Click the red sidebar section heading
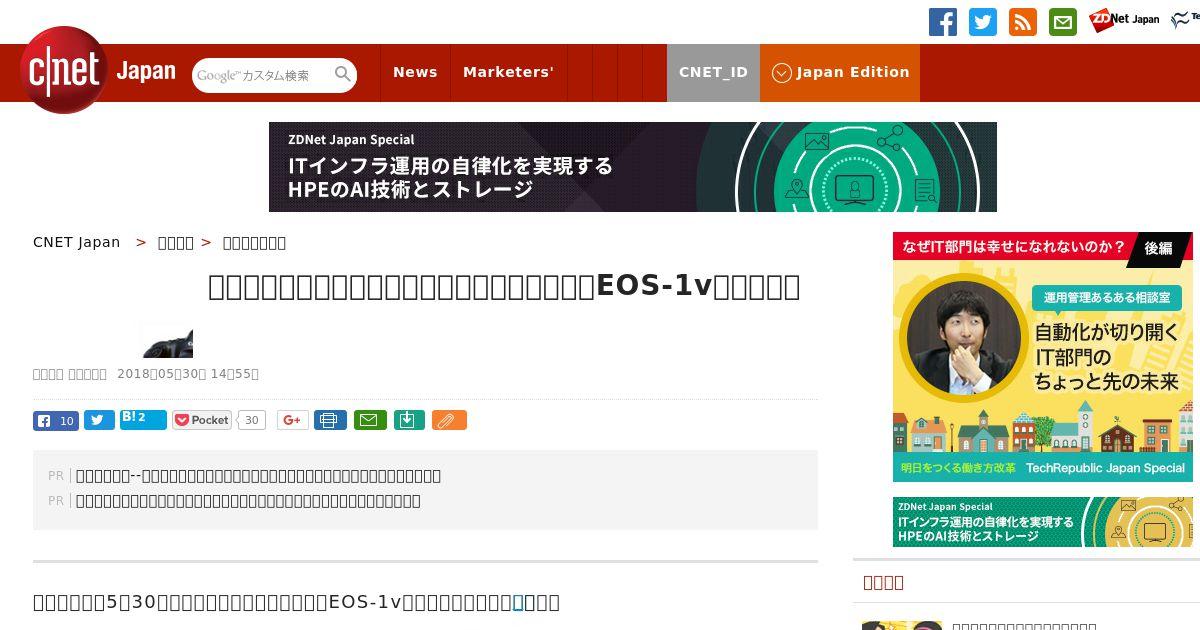1200x630 pixels. pyautogui.click(x=883, y=582)
